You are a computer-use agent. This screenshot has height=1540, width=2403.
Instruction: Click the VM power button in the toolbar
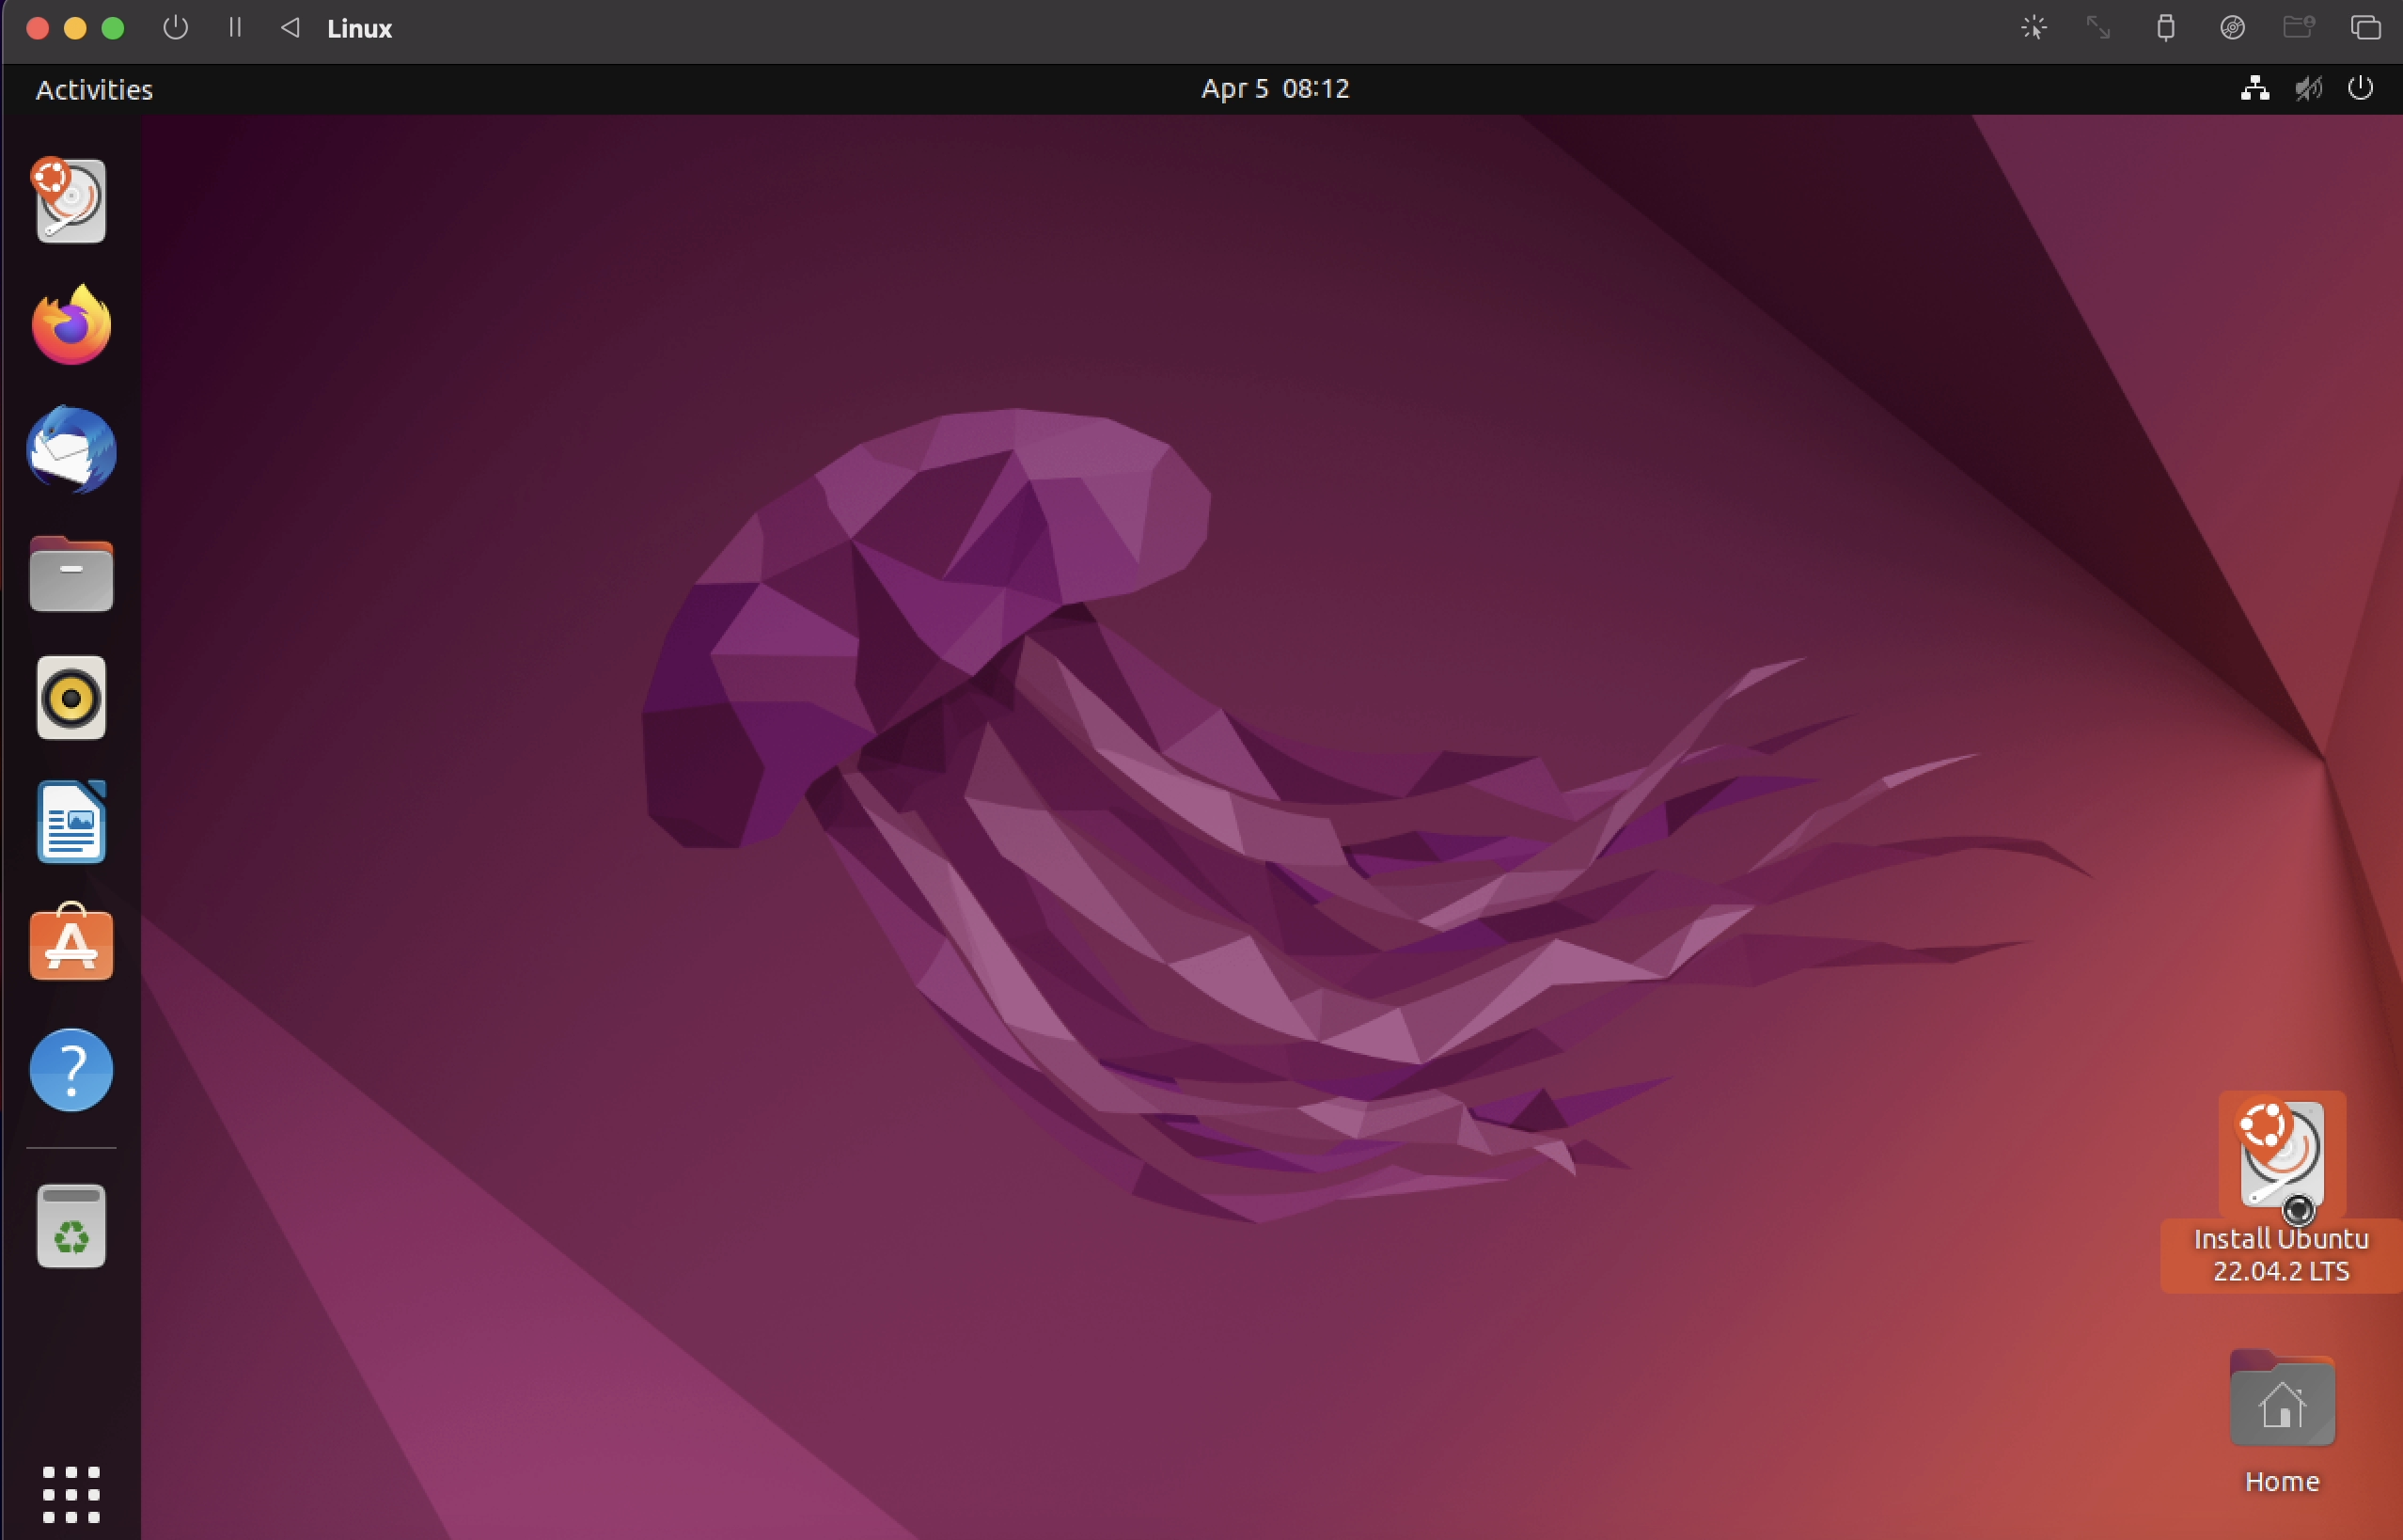pos(176,28)
